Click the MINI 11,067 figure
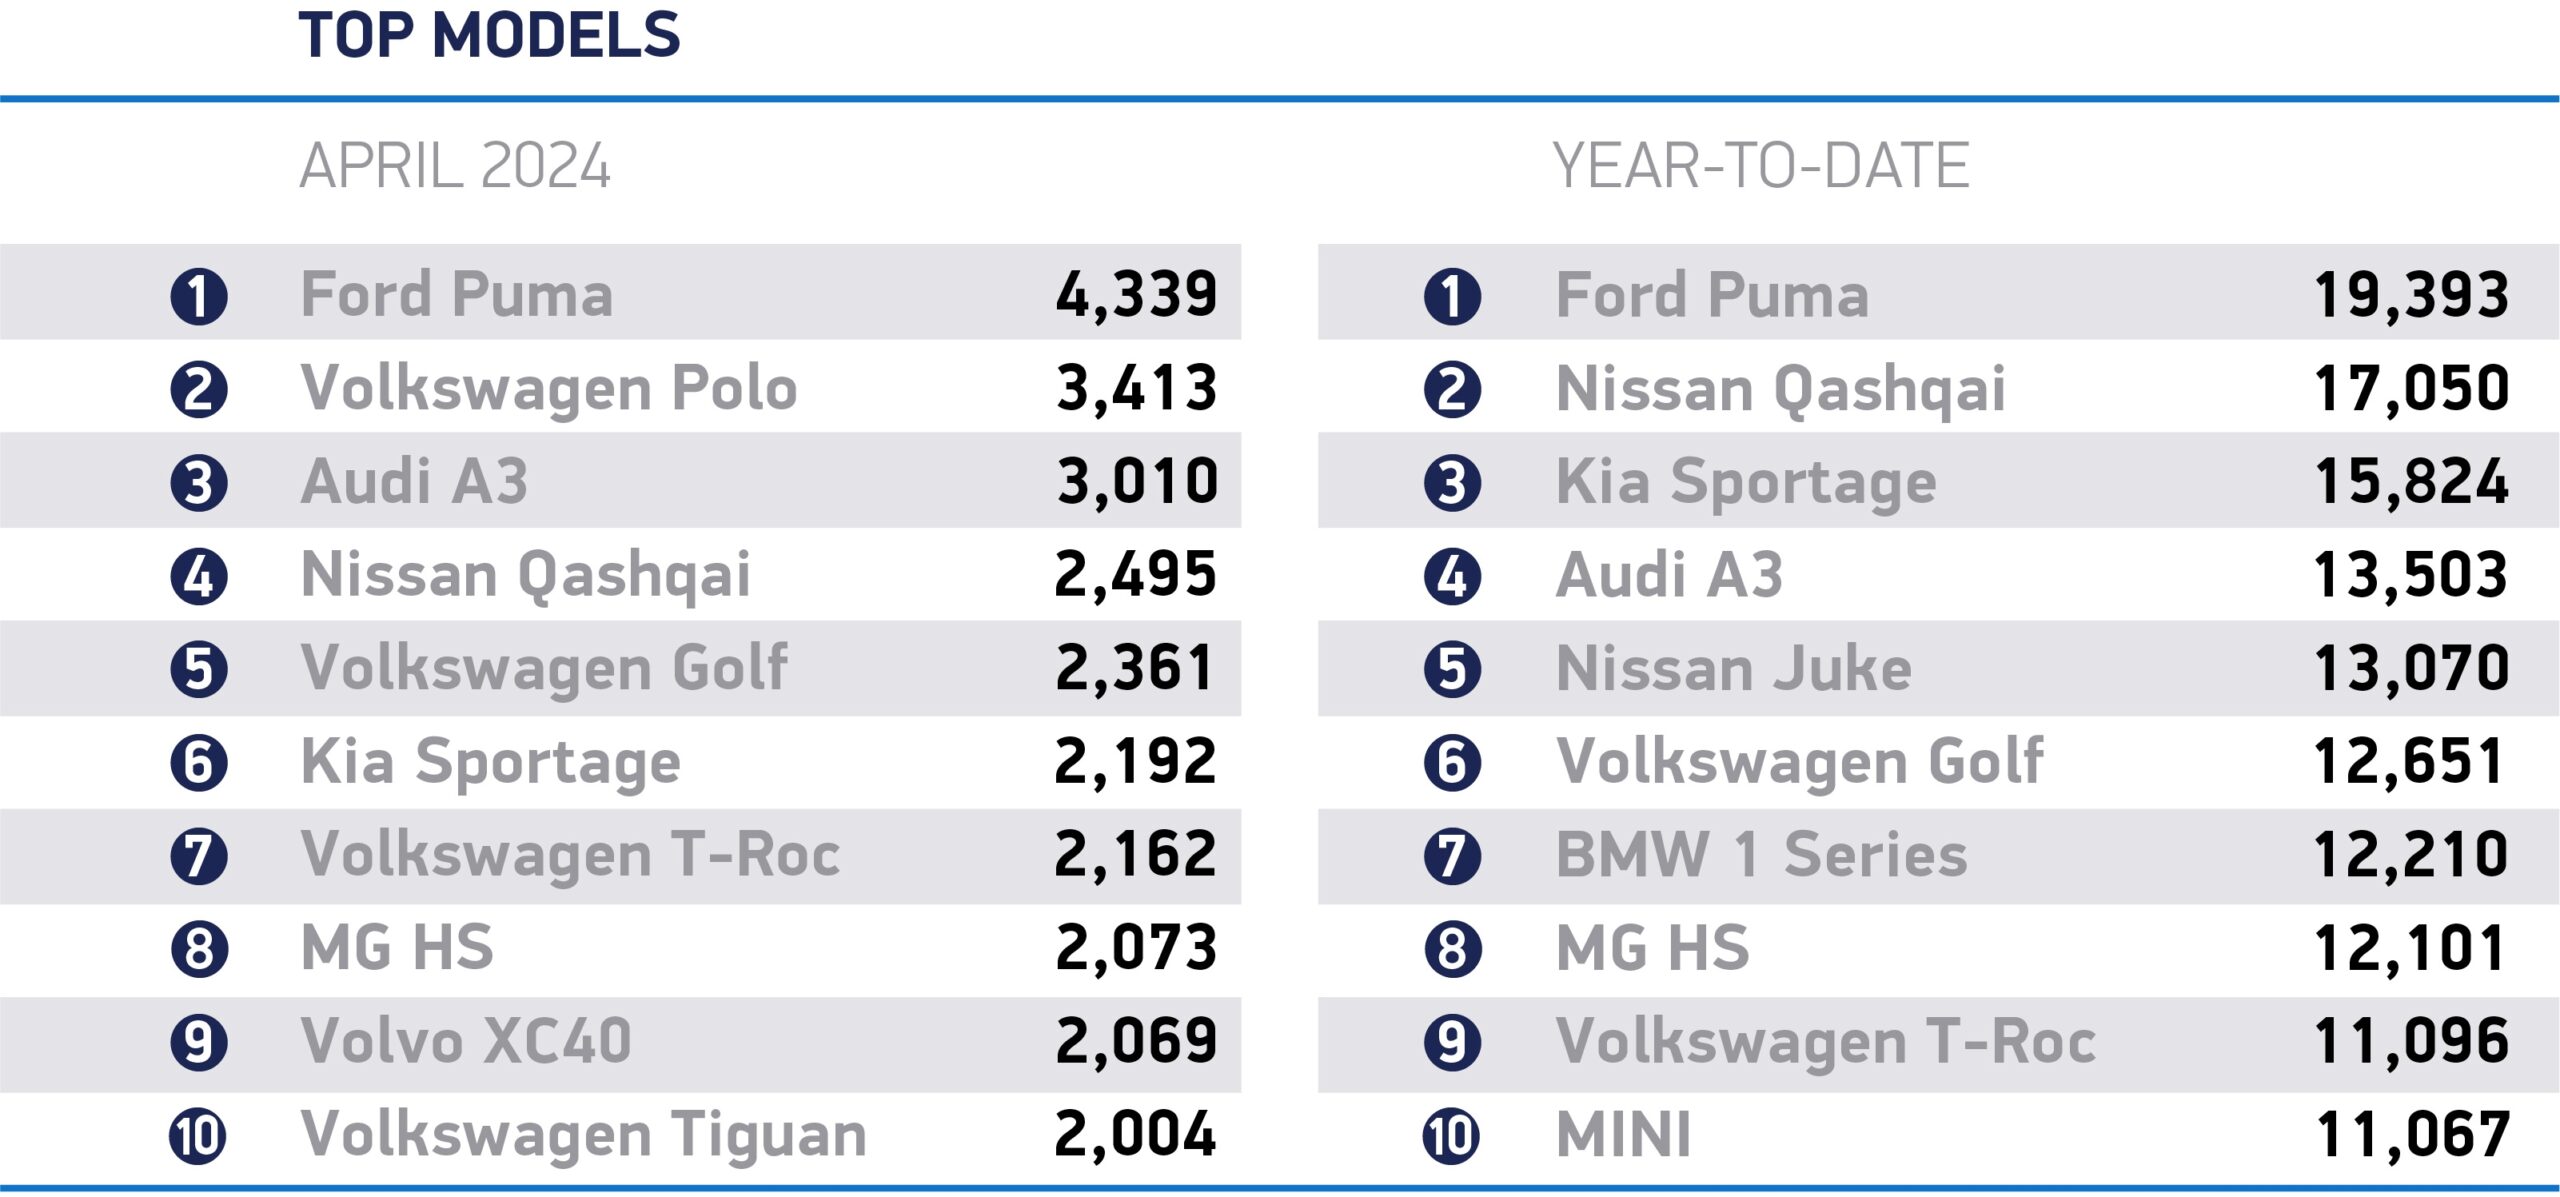Screen dimensions: 2560x1197 click(2412, 1135)
